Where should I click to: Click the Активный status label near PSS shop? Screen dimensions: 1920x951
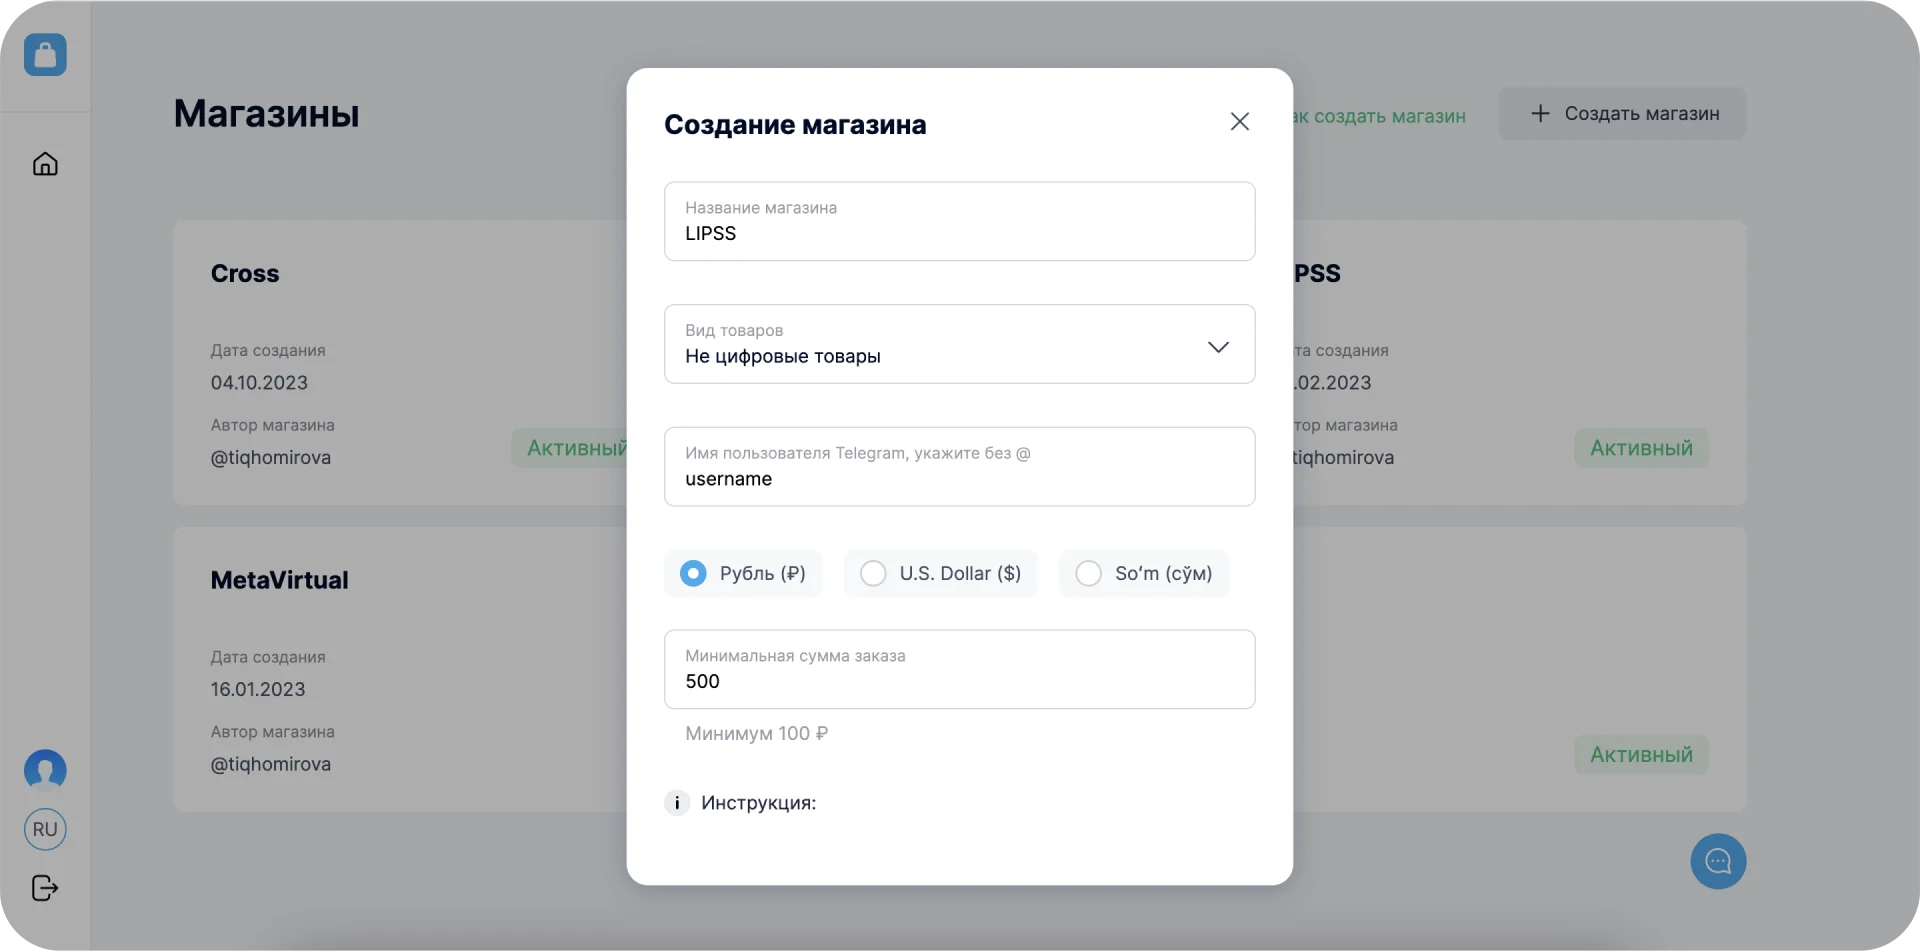1640,447
